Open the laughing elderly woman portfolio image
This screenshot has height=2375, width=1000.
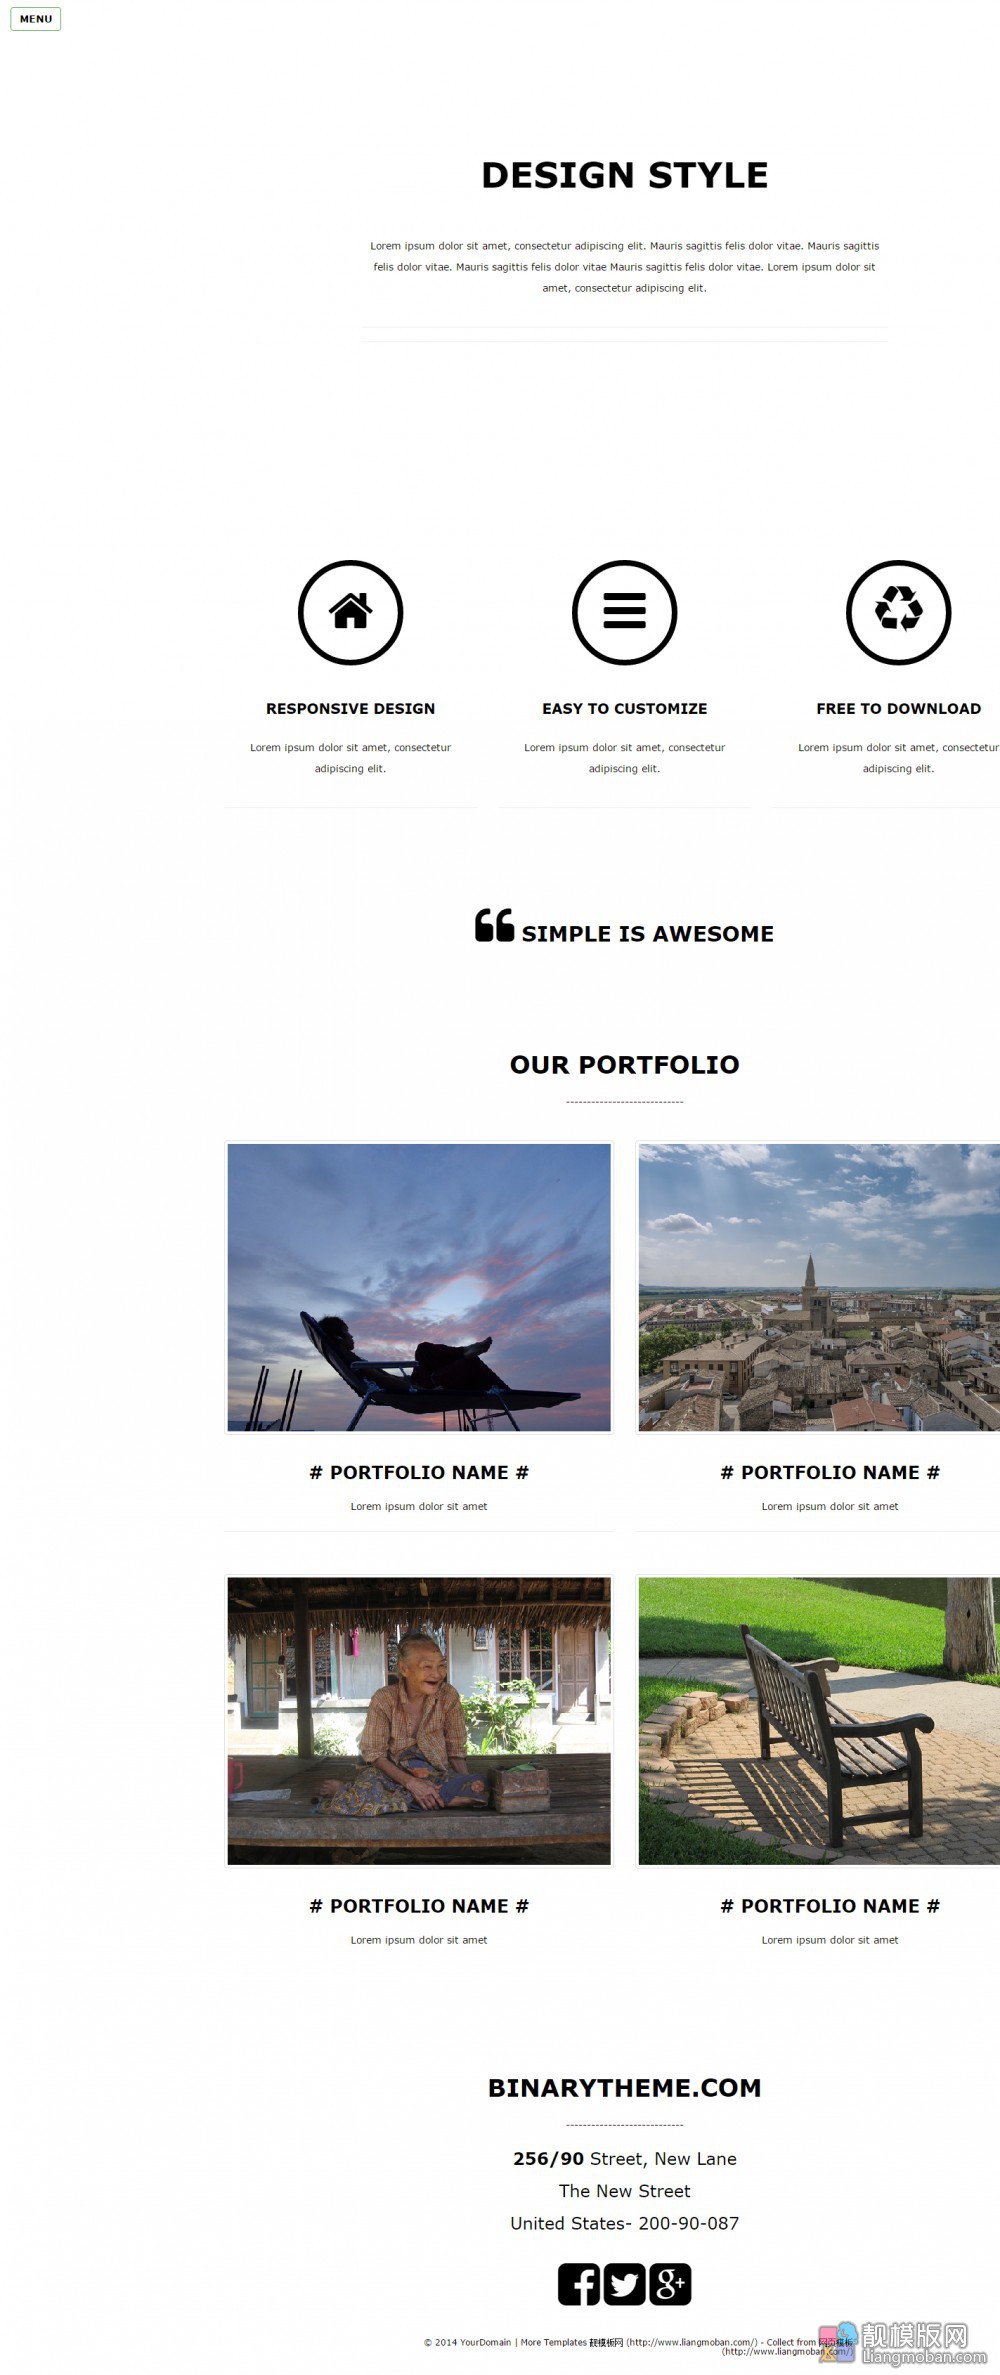pyautogui.click(x=419, y=1721)
